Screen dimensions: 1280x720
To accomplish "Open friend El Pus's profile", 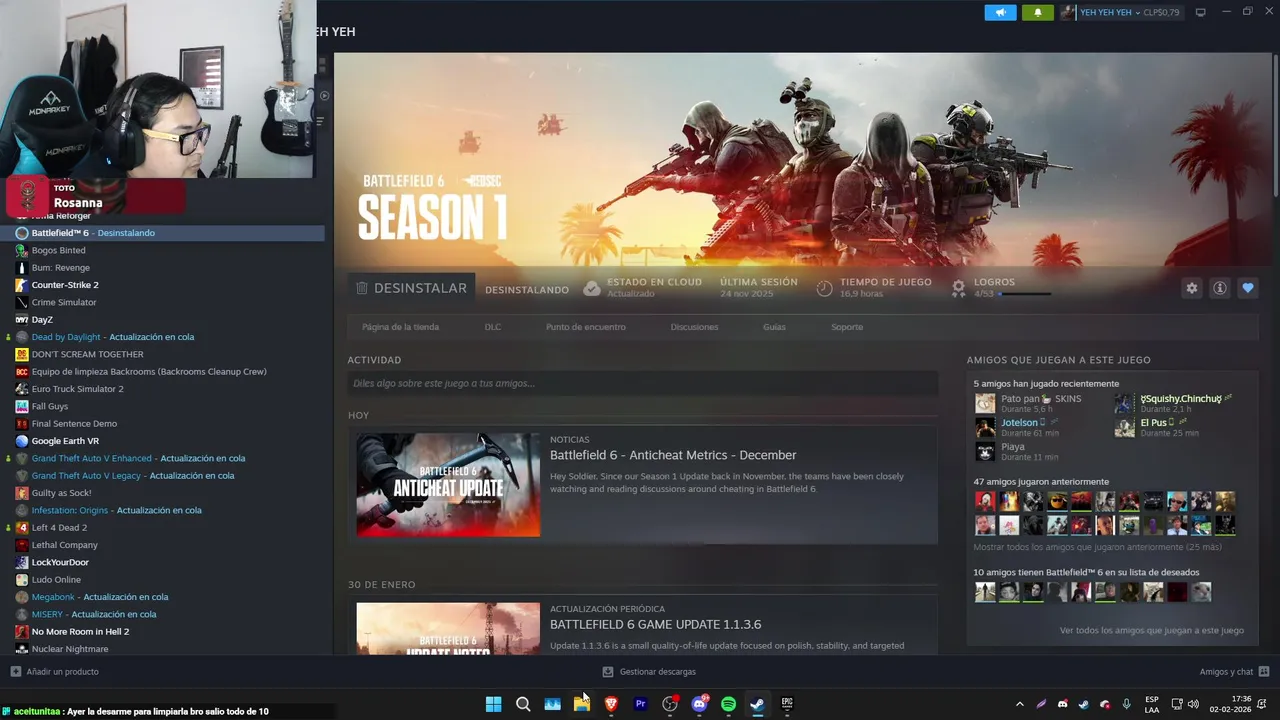I will pos(1154,423).
